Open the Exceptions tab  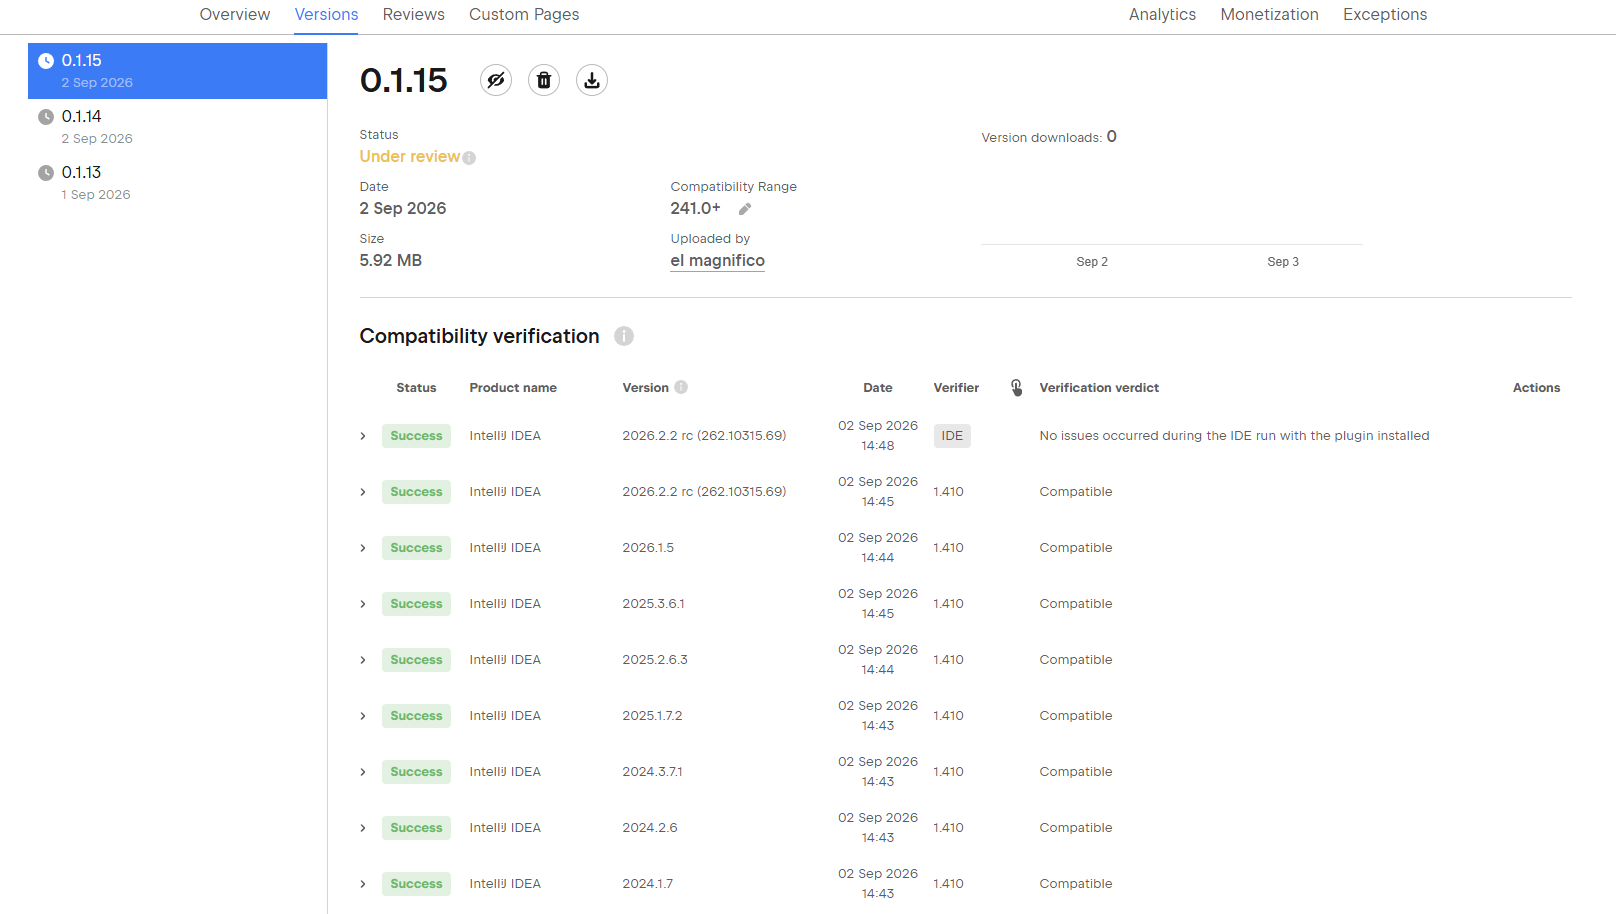pyautogui.click(x=1385, y=15)
